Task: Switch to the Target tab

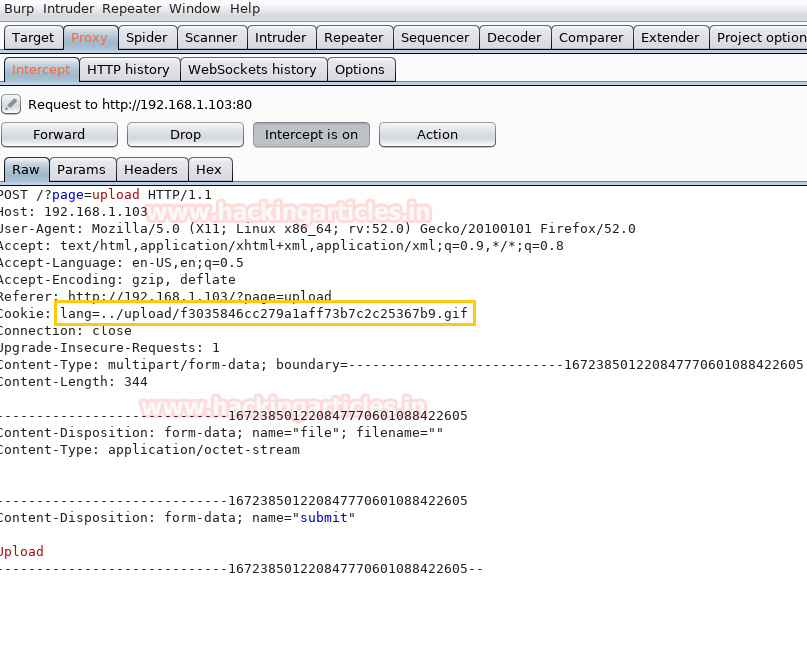Action: tap(33, 38)
